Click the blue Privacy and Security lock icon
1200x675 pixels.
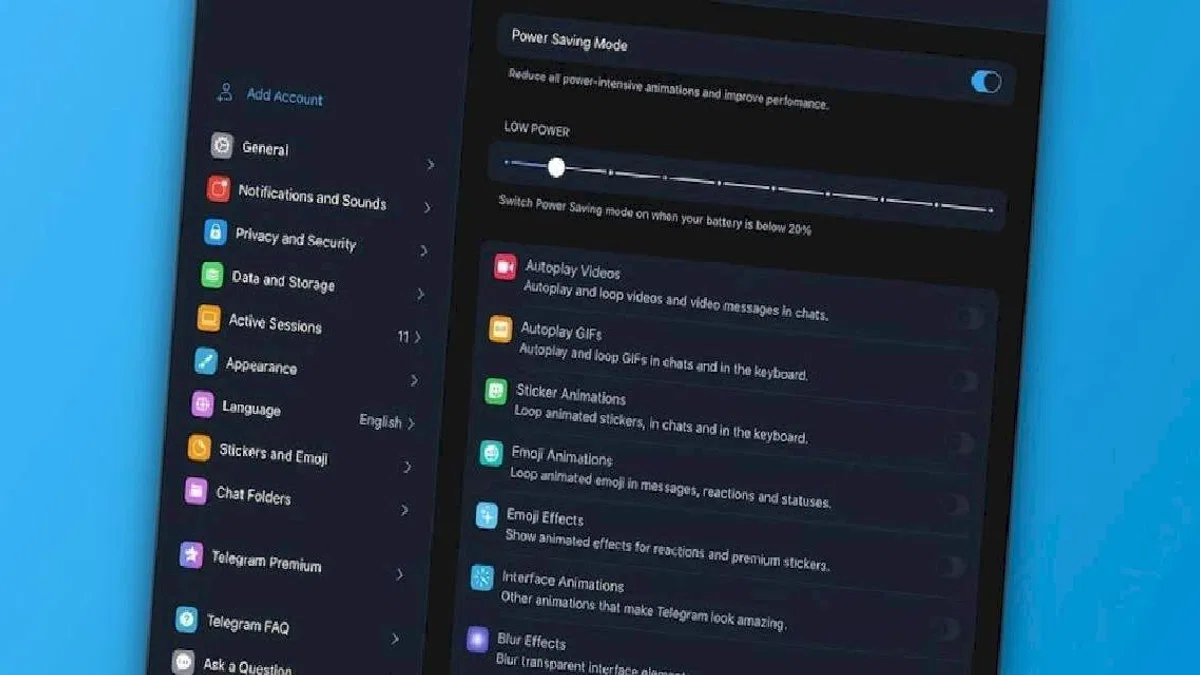(x=215, y=232)
